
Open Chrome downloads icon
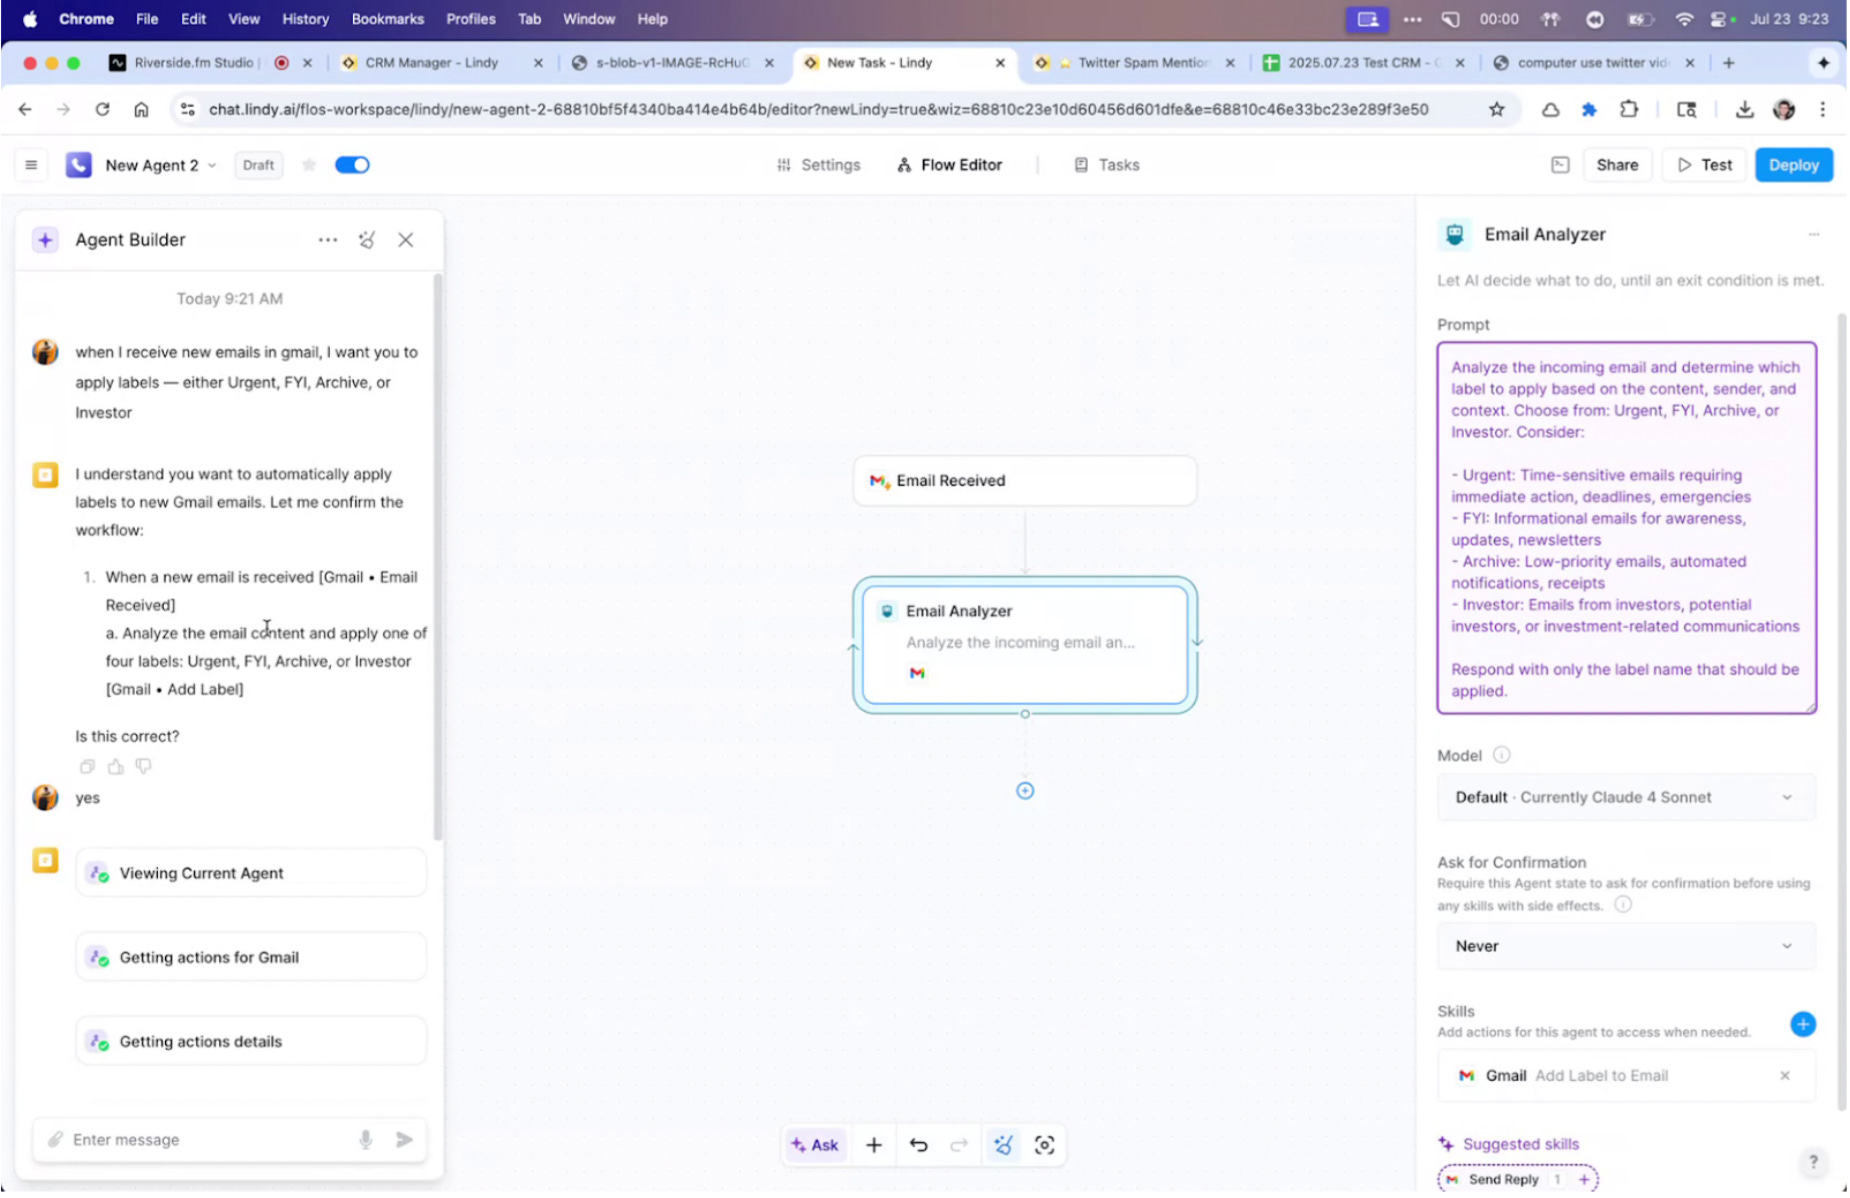pos(1744,110)
